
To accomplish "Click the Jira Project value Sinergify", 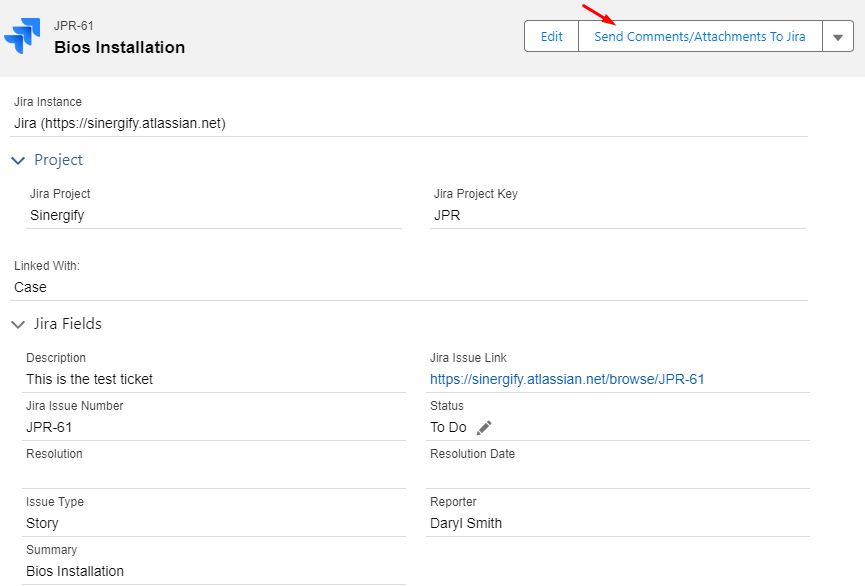I will 57,215.
